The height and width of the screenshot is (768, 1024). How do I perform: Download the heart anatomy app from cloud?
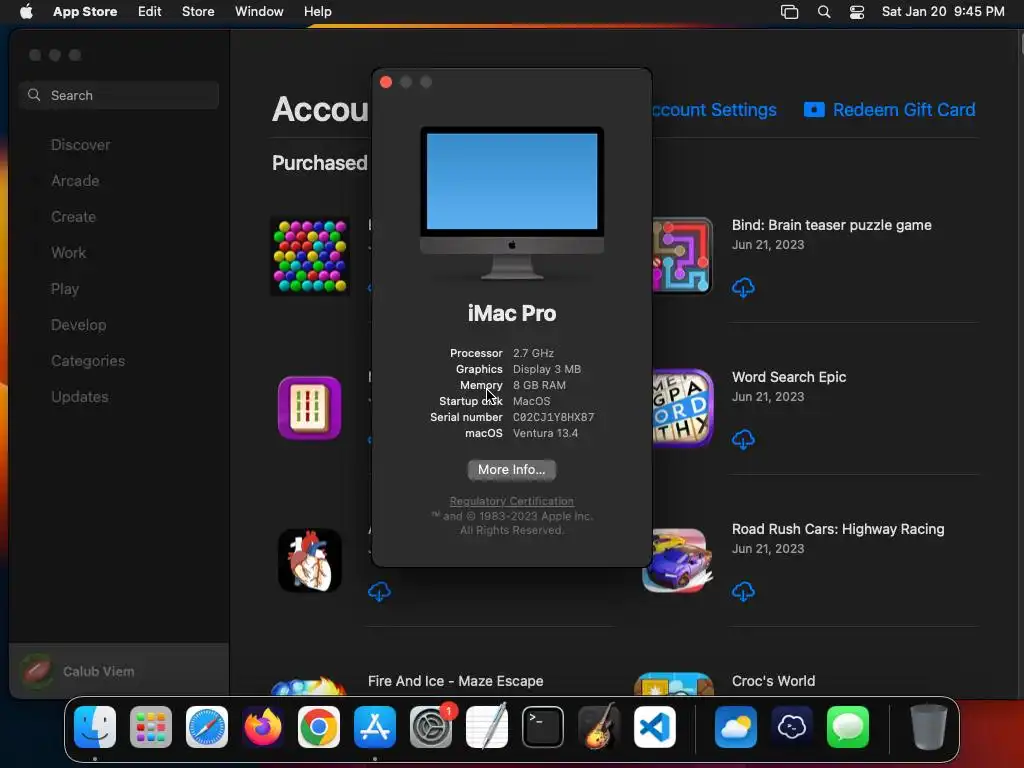[379, 592]
